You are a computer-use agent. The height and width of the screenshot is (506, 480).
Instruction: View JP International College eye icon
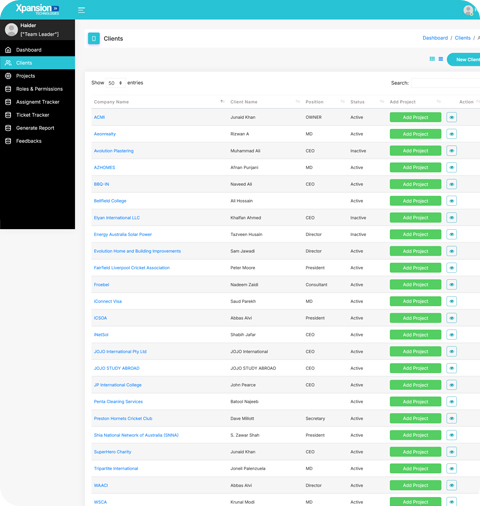451,385
